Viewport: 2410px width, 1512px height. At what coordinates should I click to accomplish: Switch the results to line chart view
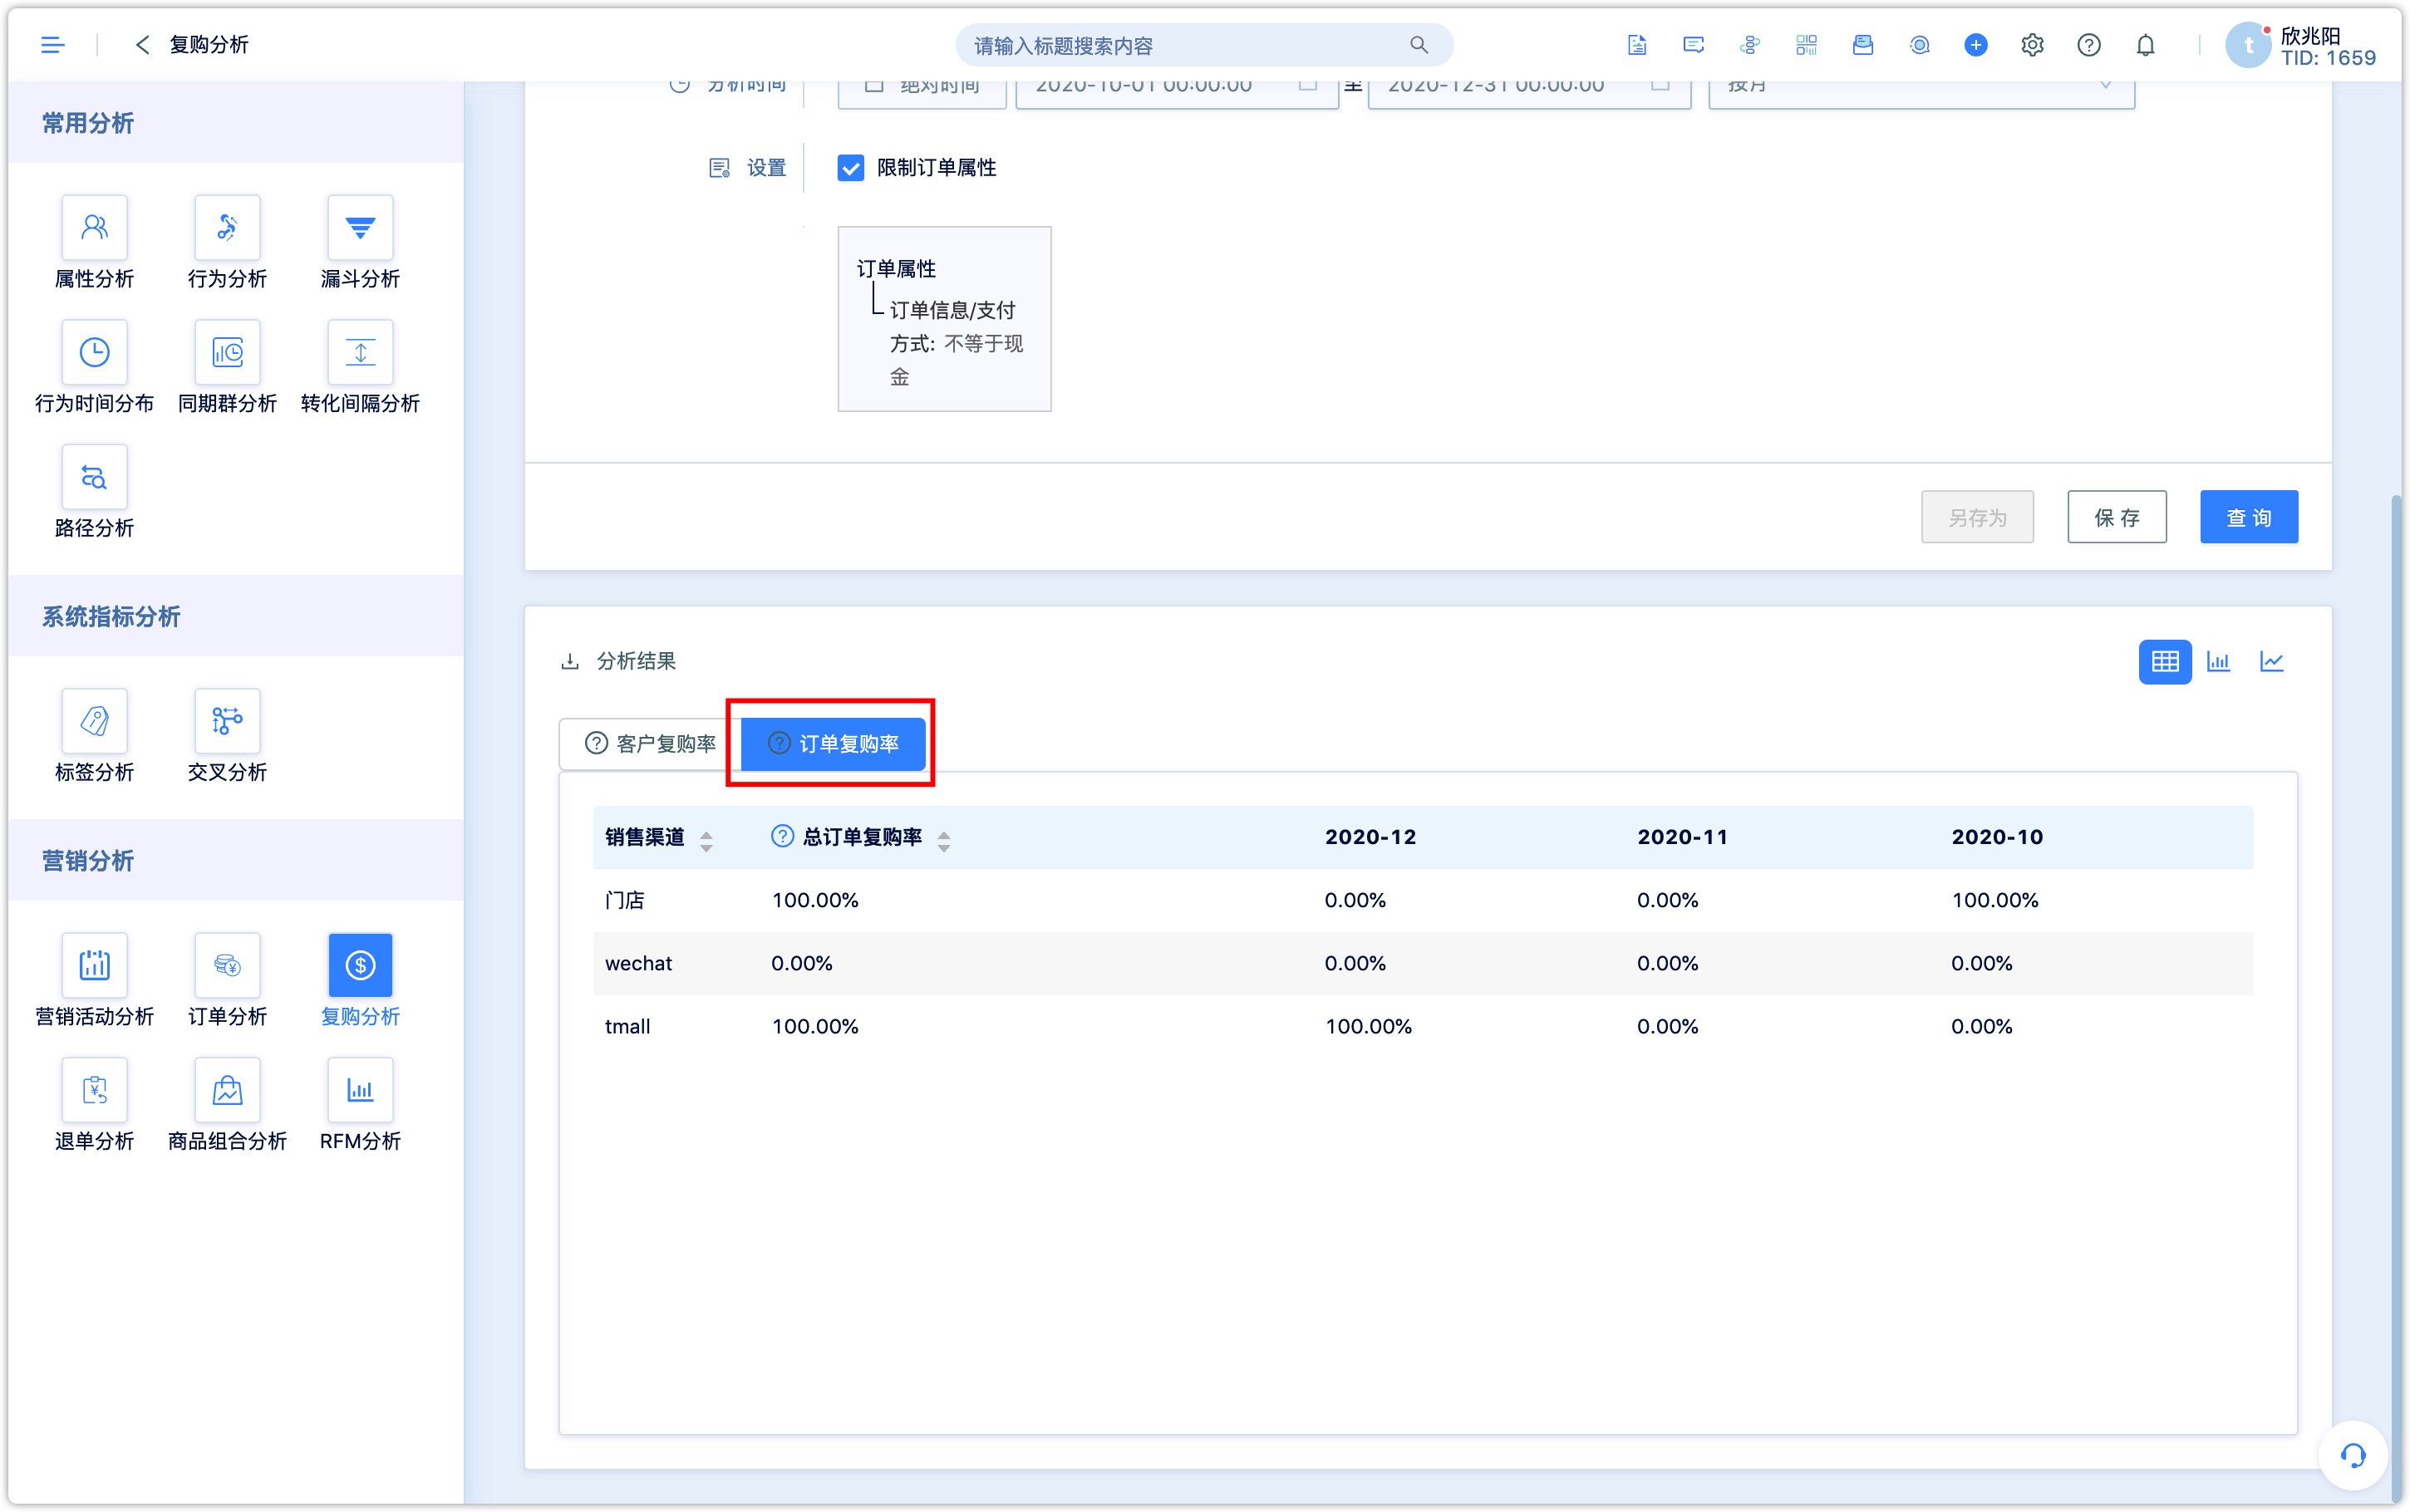click(x=2271, y=661)
